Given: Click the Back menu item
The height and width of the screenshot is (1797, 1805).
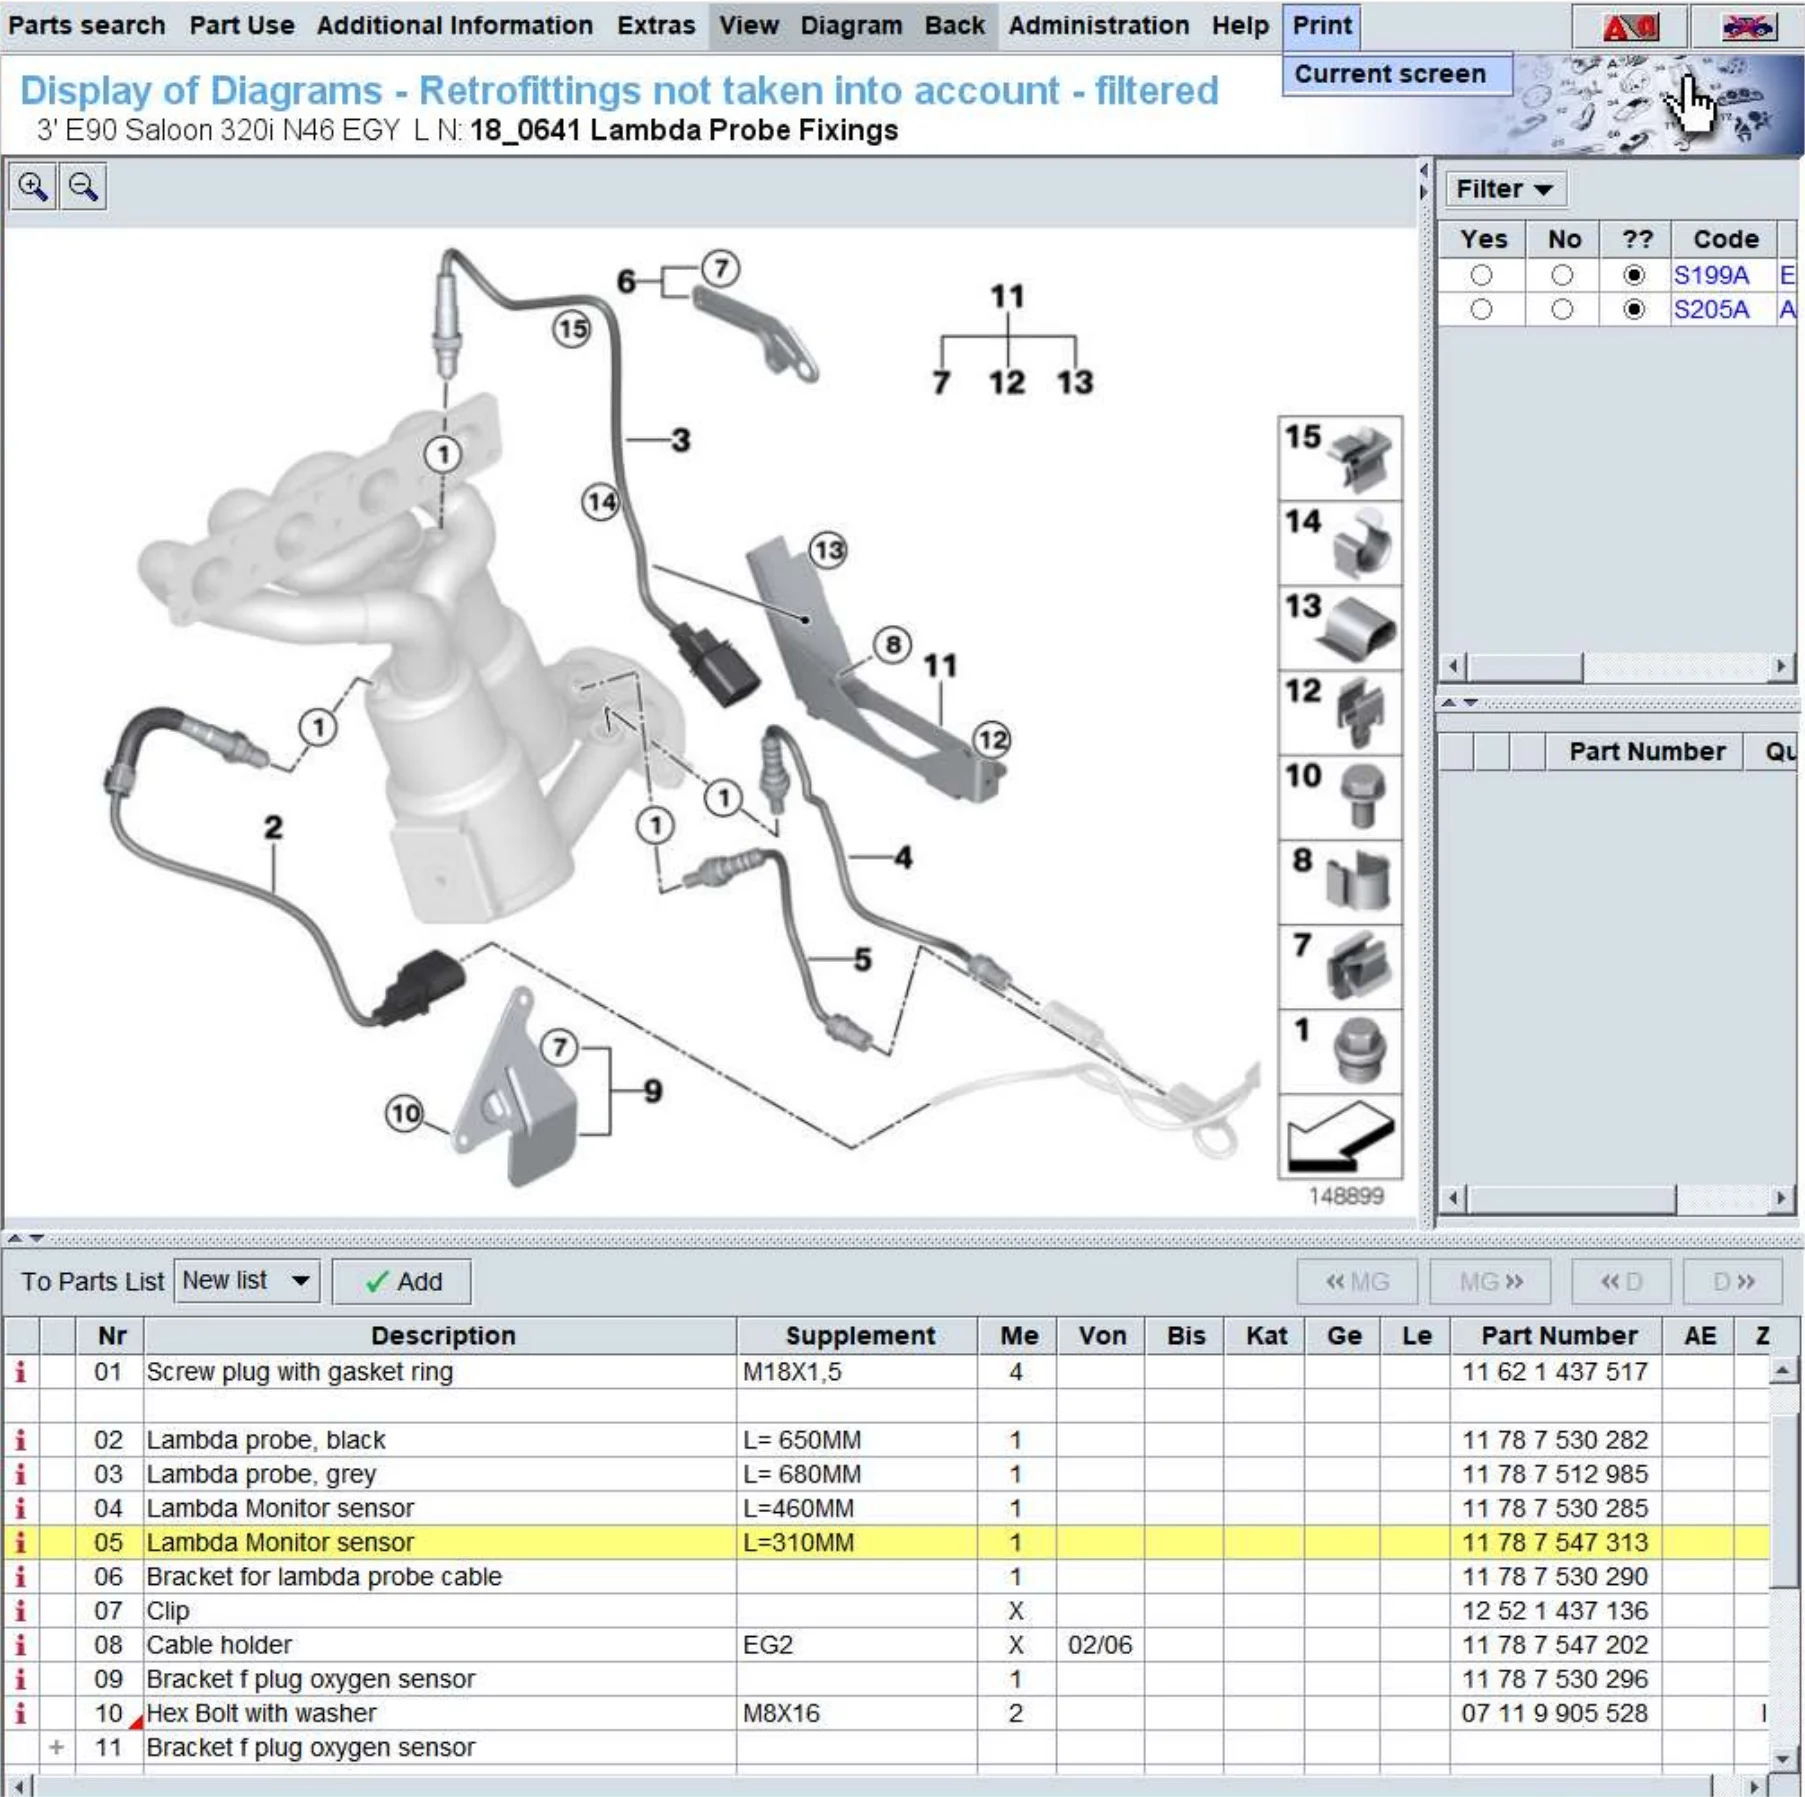Looking at the screenshot, I should (954, 25).
